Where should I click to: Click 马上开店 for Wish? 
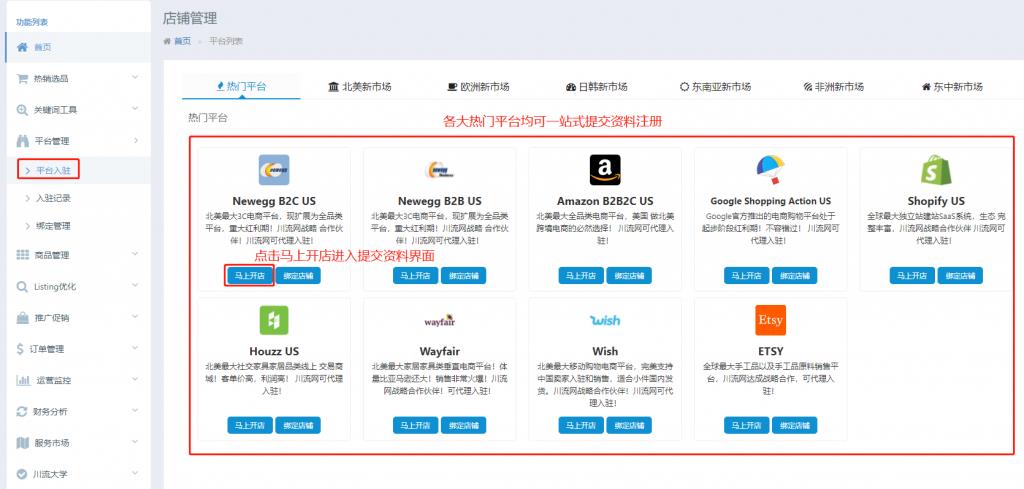[581, 425]
